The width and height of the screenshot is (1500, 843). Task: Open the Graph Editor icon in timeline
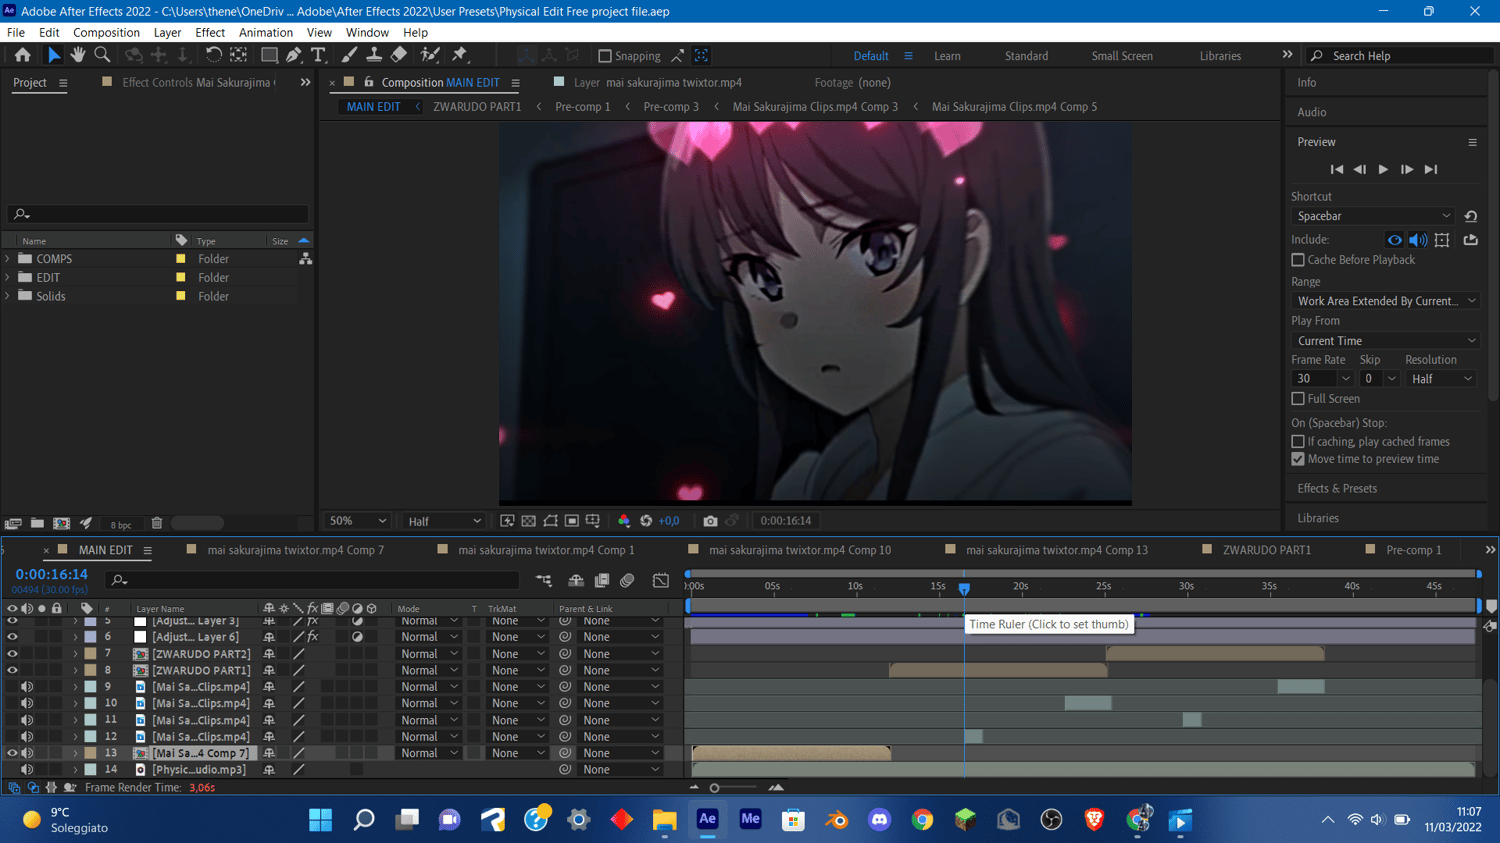pos(661,581)
